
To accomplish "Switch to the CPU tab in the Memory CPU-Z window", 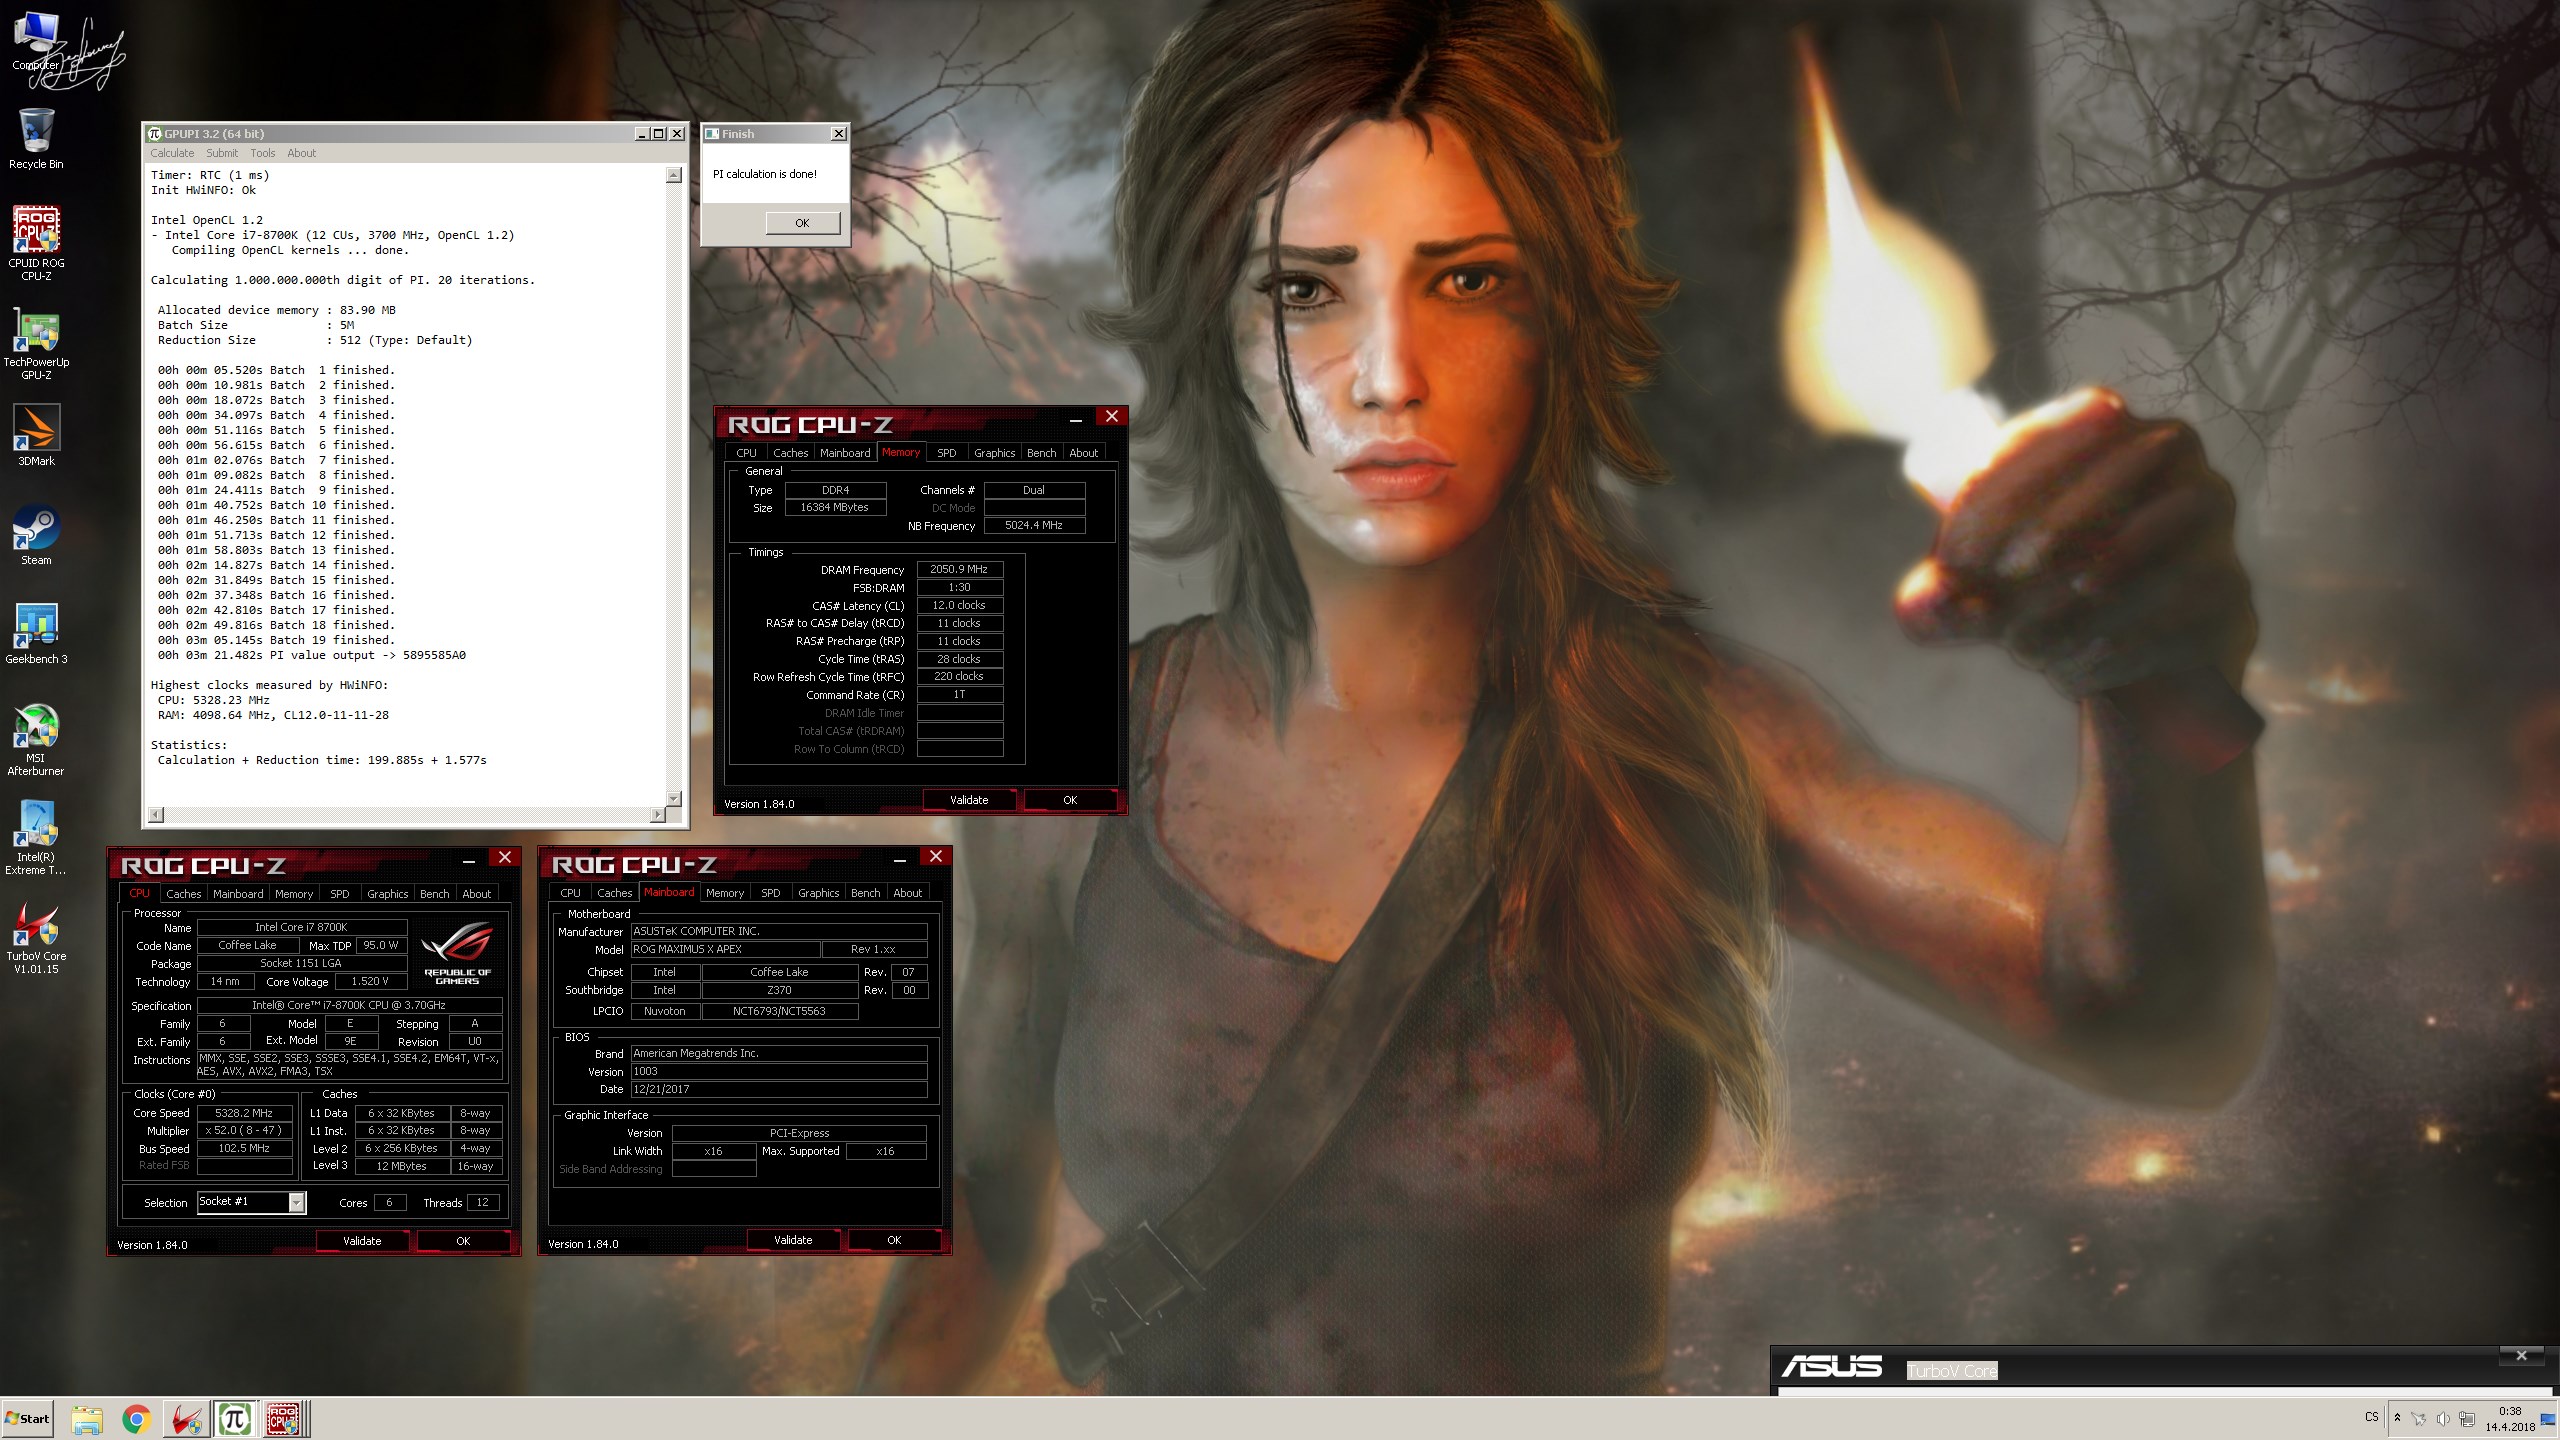I will [747, 453].
